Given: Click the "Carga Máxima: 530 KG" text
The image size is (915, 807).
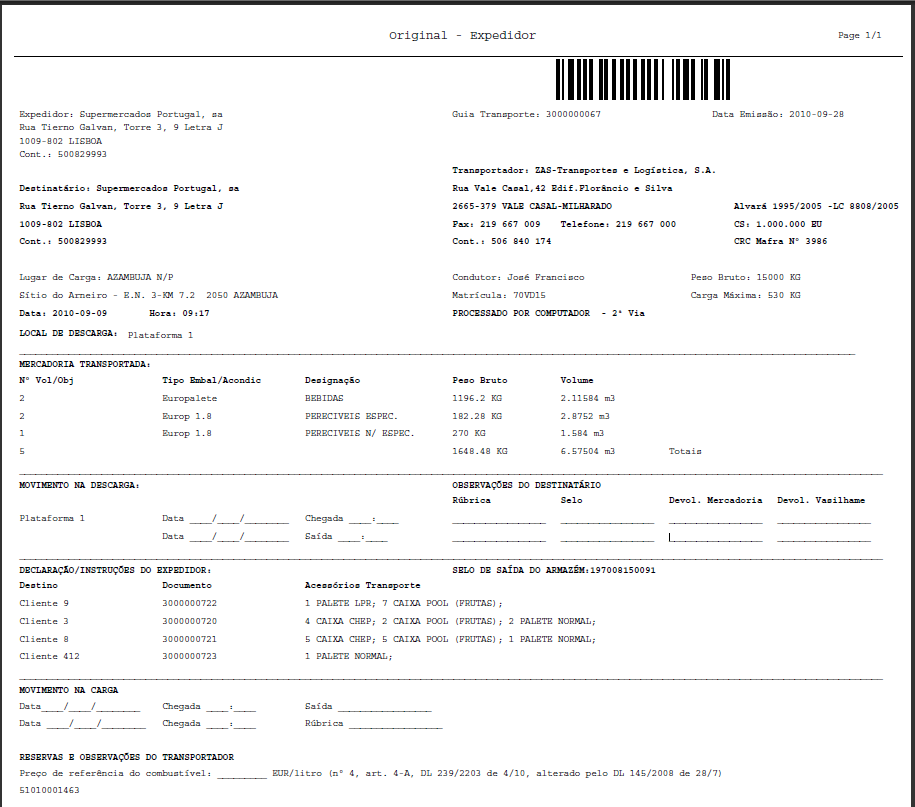Looking at the screenshot, I should pos(746,295).
